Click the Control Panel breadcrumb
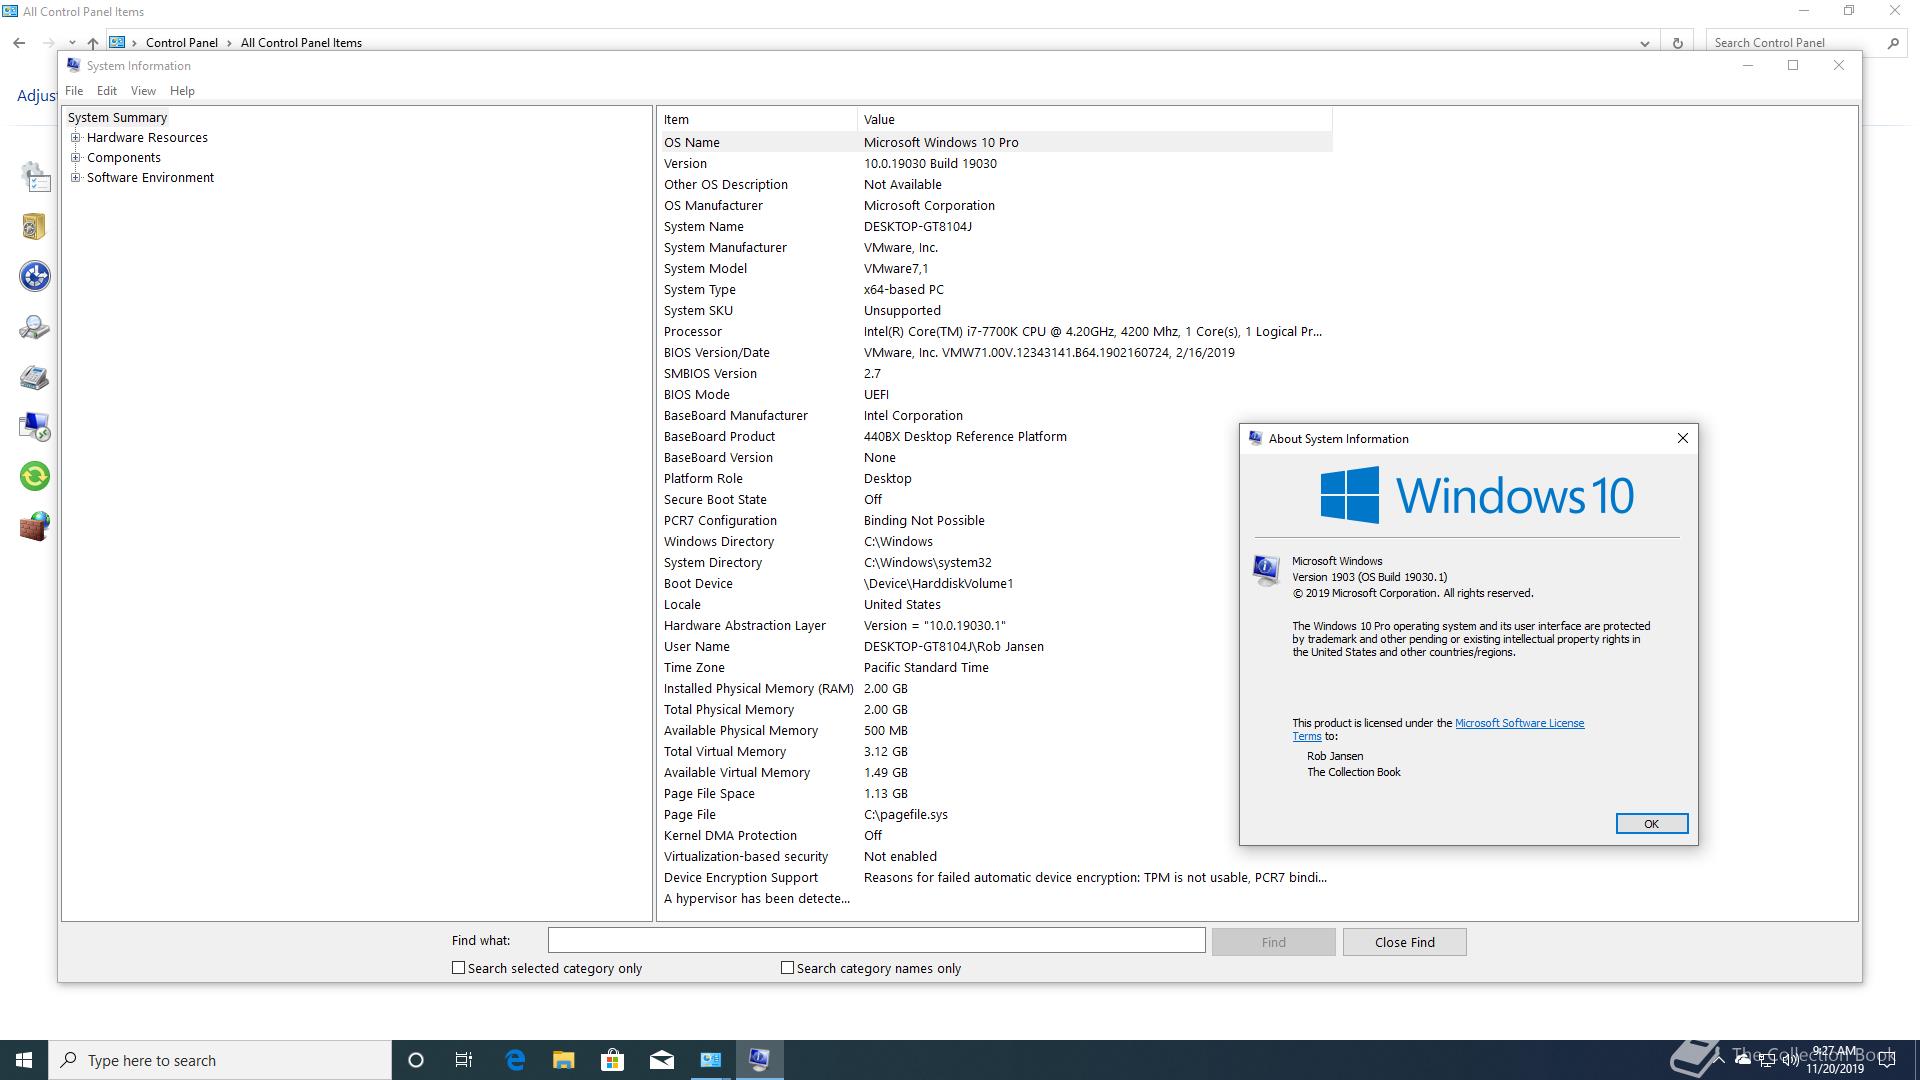Viewport: 1920px width, 1080px height. click(x=181, y=43)
